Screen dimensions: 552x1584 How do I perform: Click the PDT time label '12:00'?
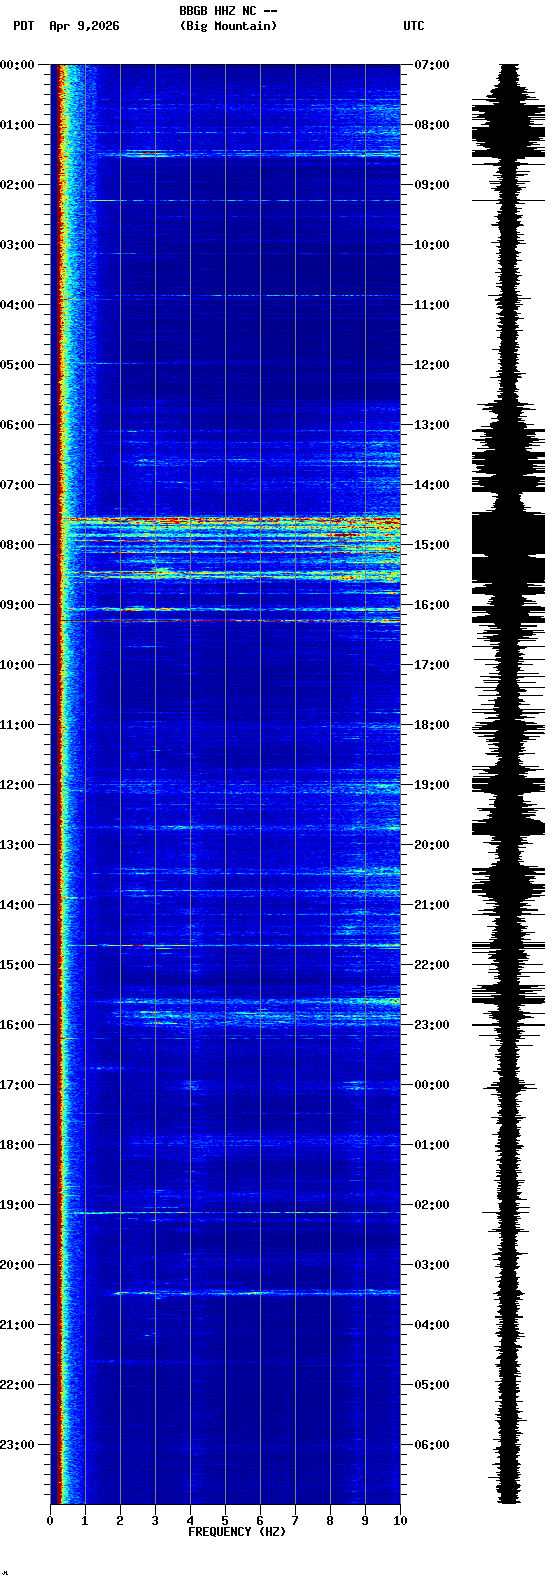18,785
